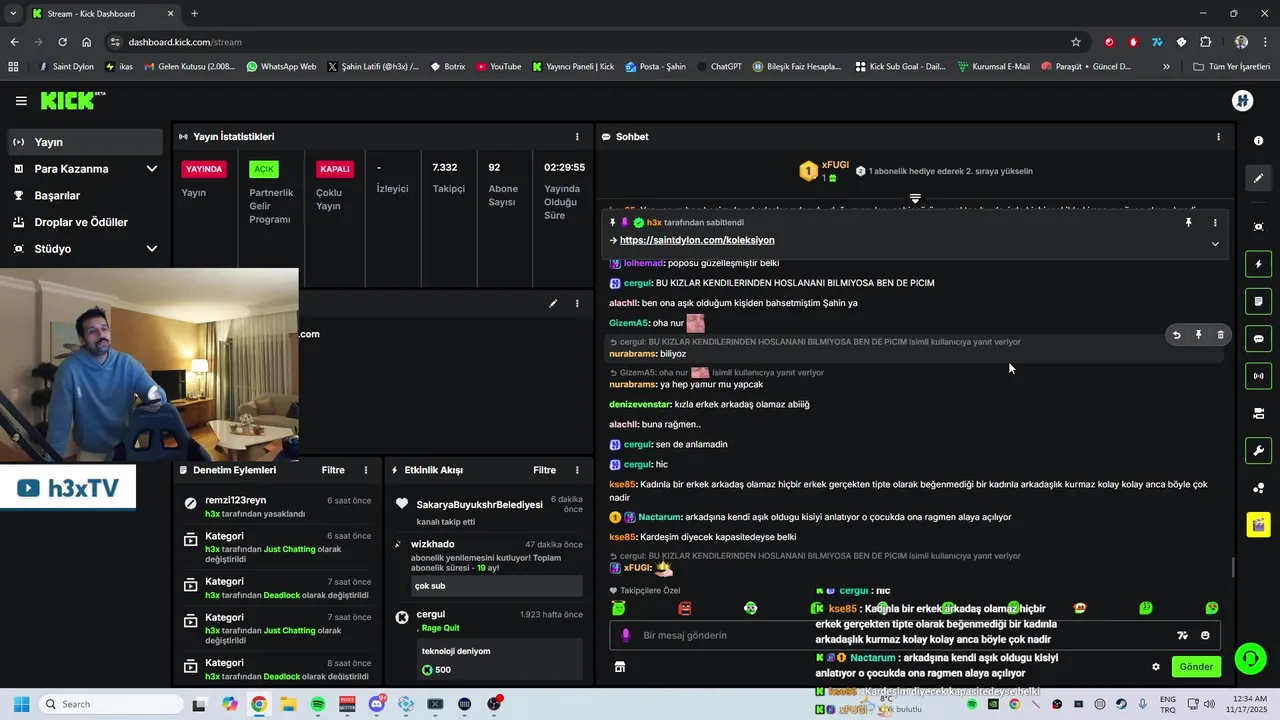1280x720 pixels.
Task: Open the stream info panel three-dot menu
Action: click(x=577, y=303)
